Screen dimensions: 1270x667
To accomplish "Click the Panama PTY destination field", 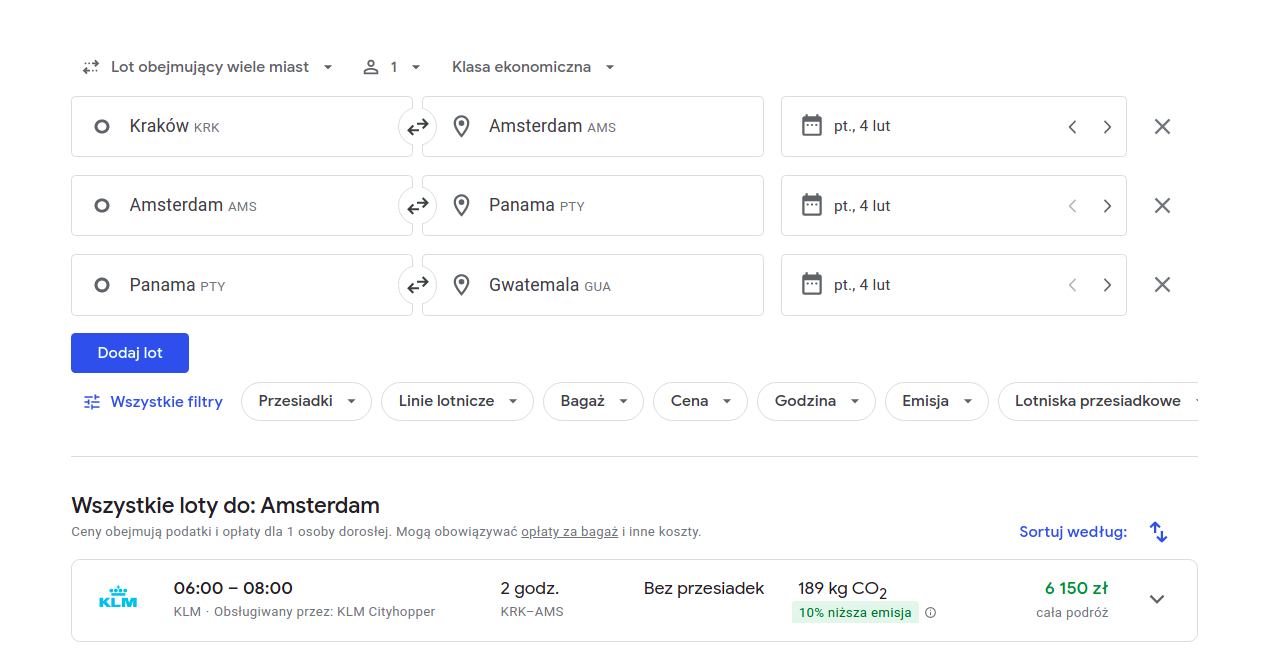I will (x=593, y=206).
